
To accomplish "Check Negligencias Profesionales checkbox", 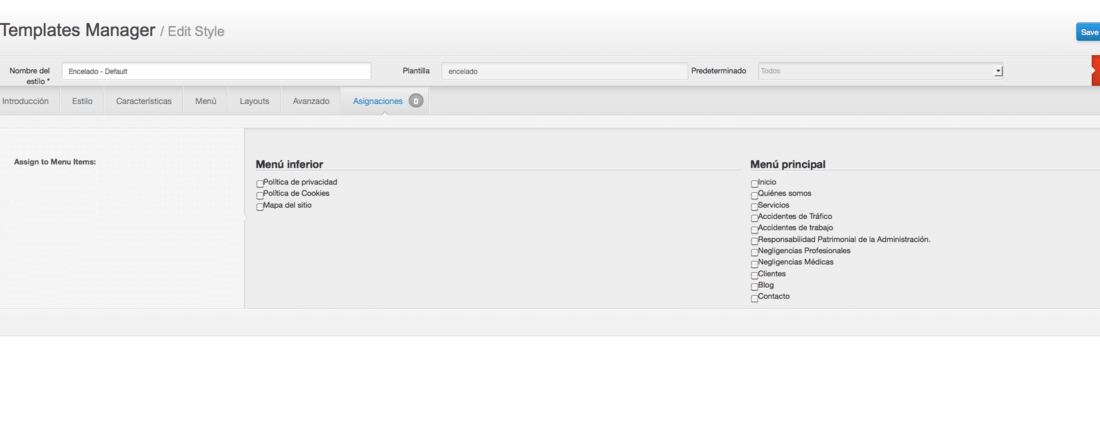I will tap(755, 253).
